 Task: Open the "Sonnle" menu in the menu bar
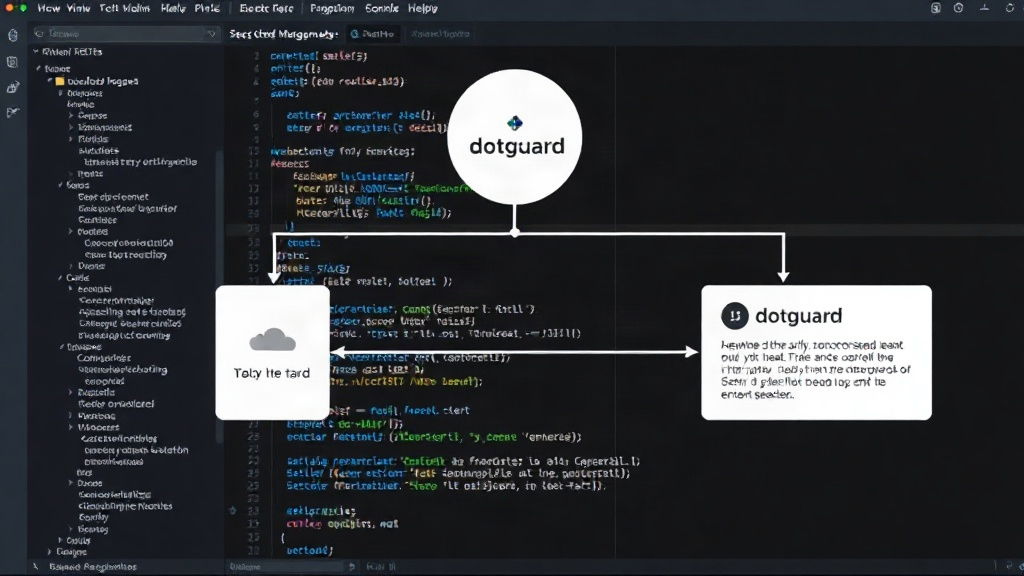[x=381, y=8]
